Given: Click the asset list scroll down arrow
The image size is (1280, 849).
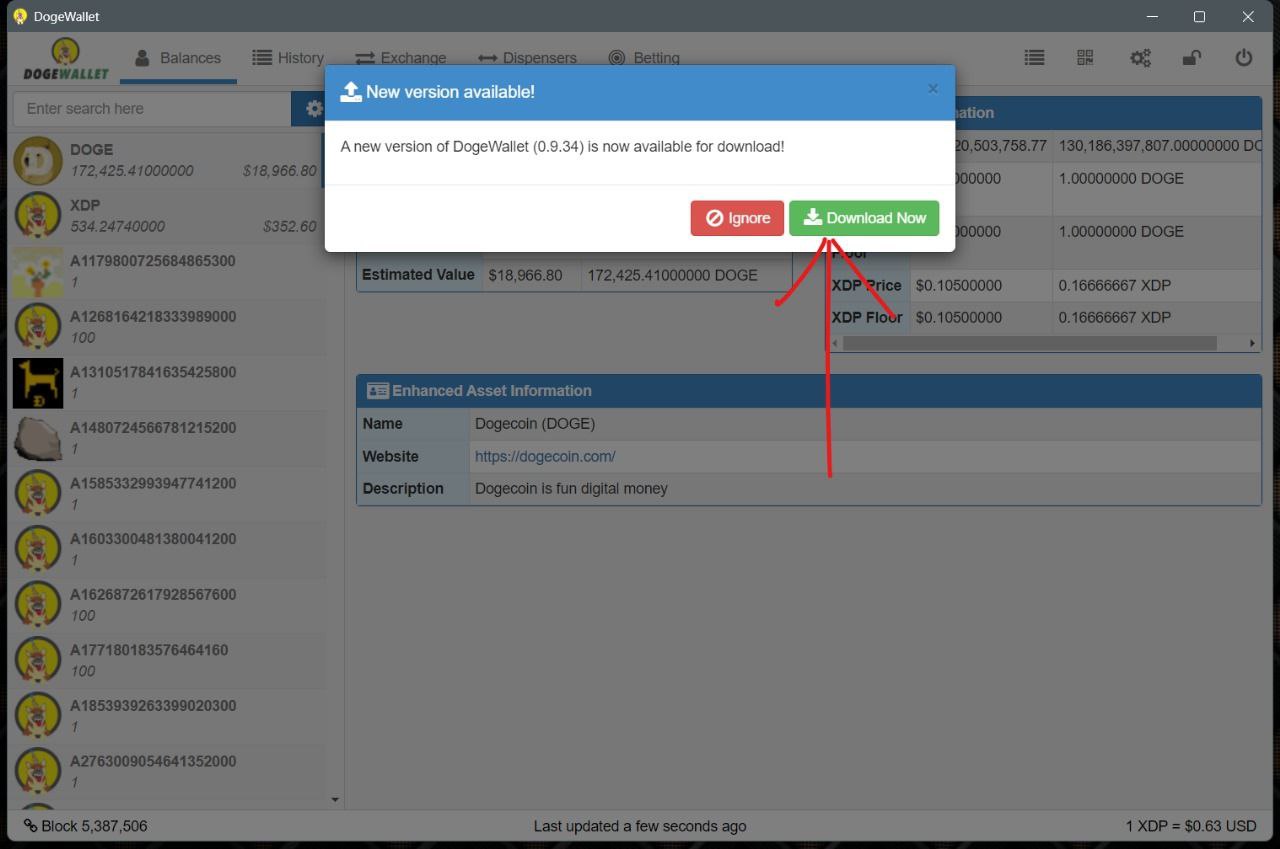Looking at the screenshot, I should pos(335,800).
